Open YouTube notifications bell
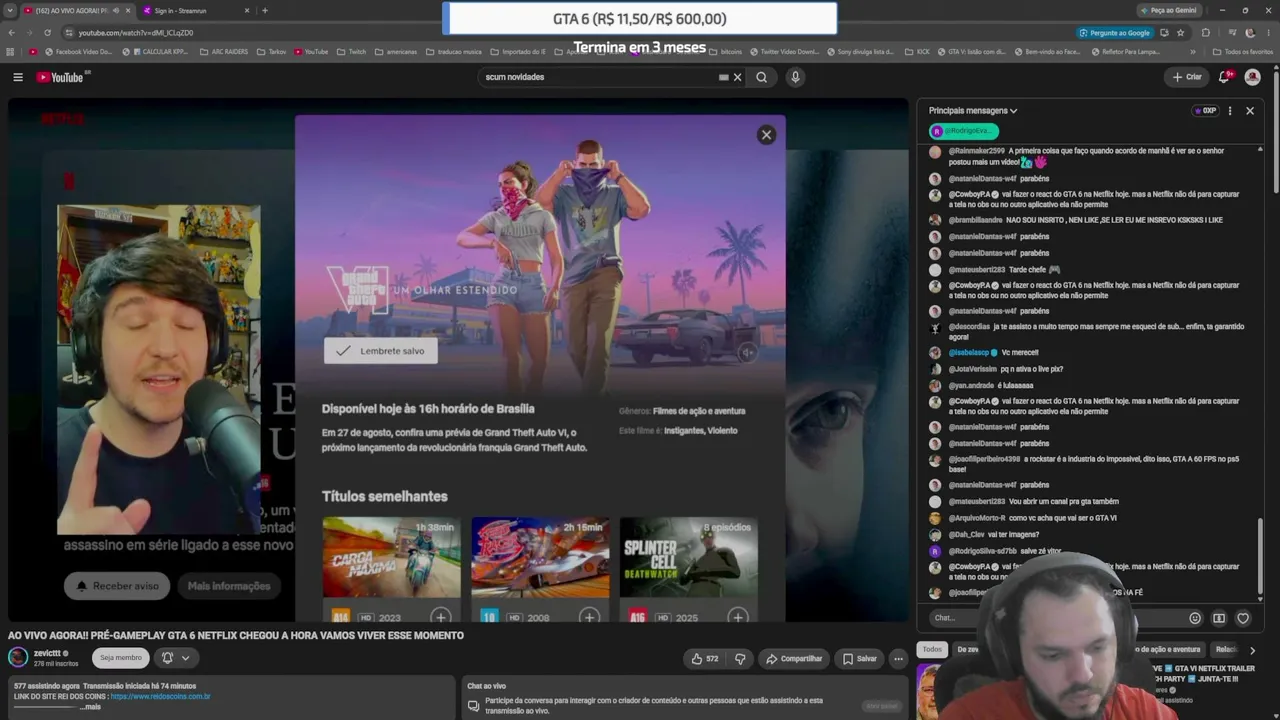The height and width of the screenshot is (720, 1280). [x=1224, y=77]
